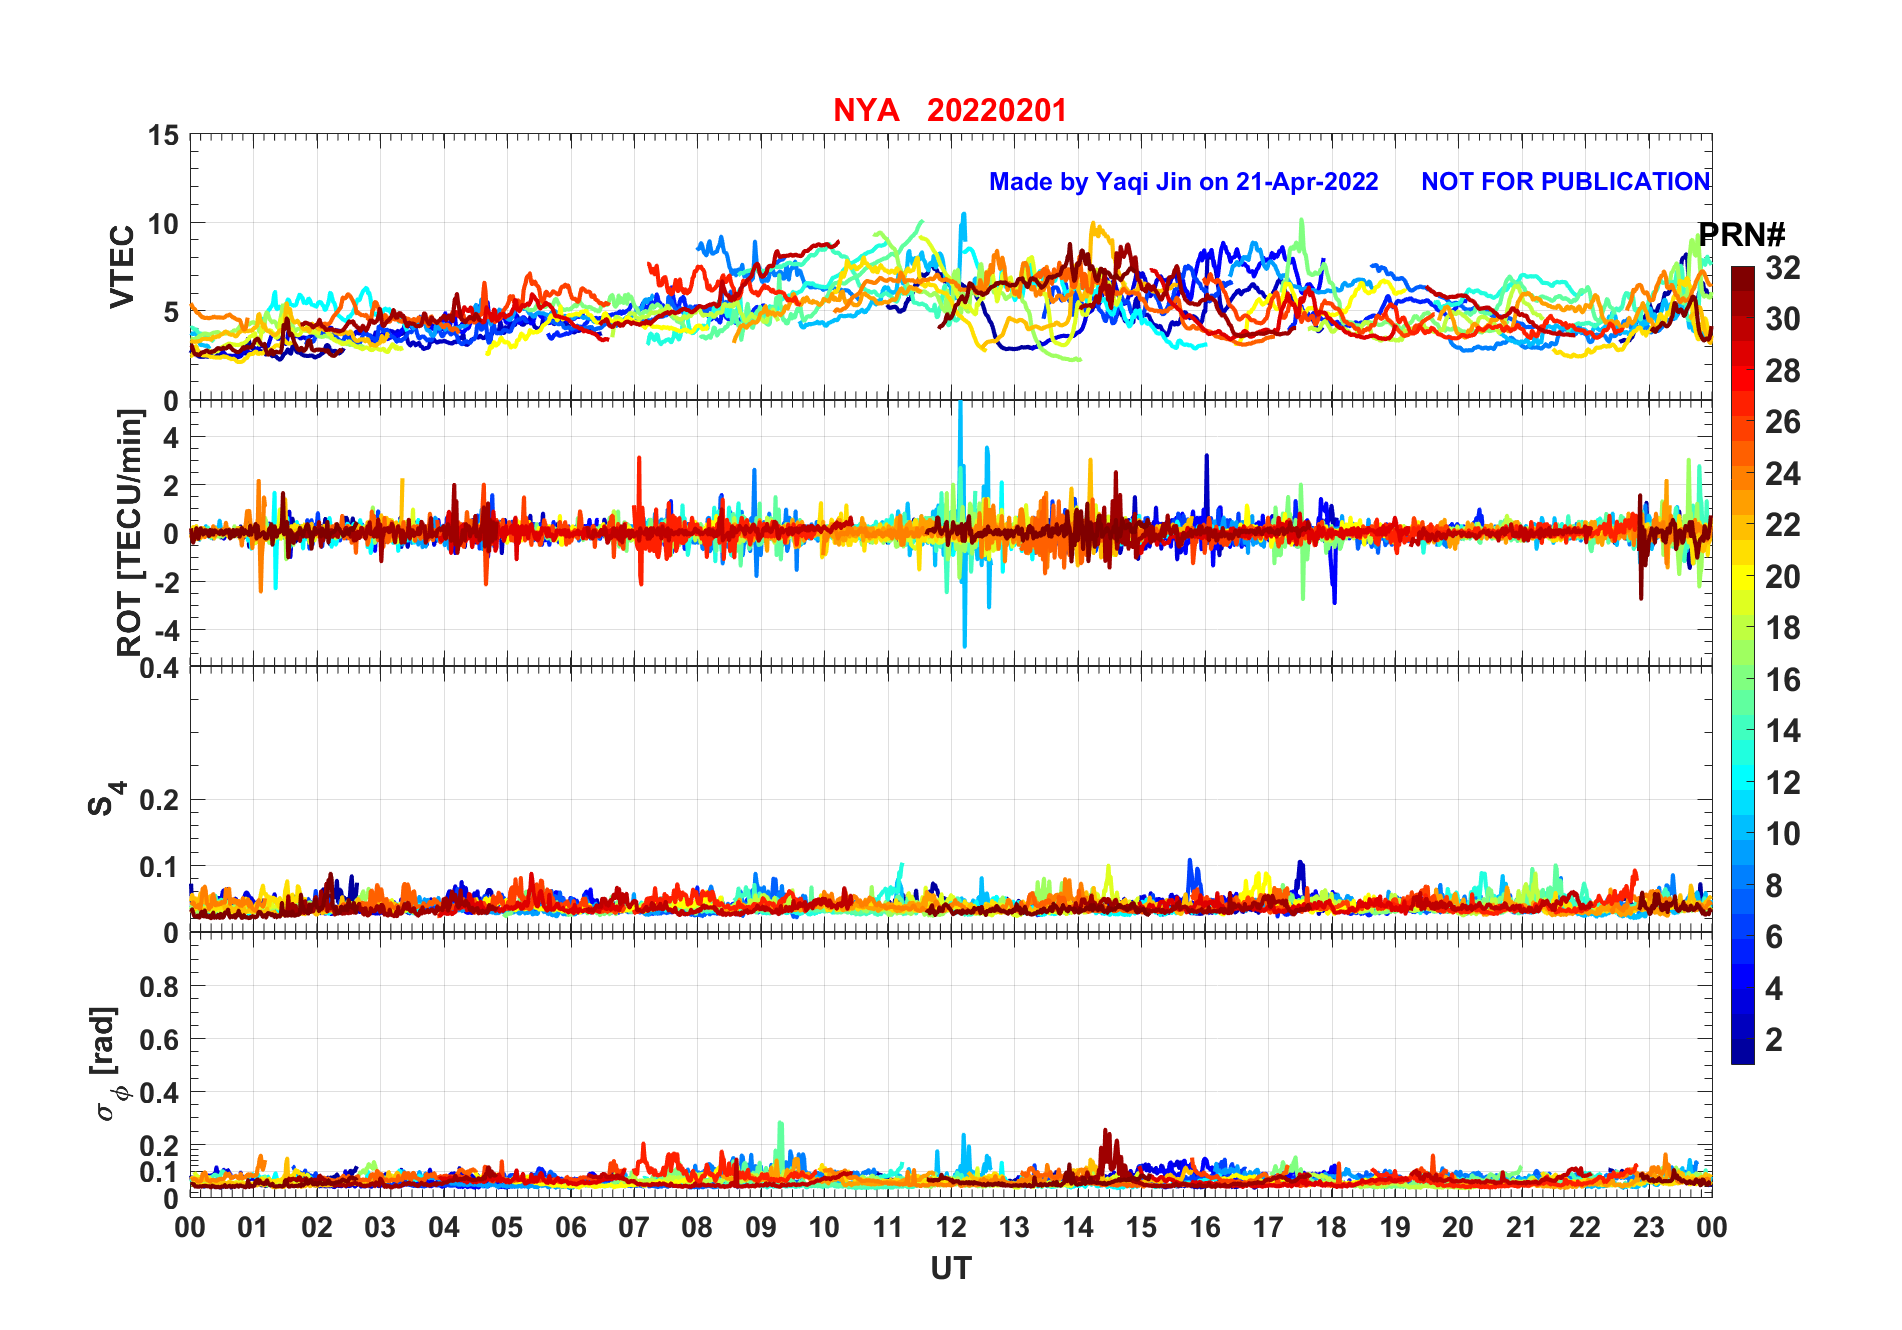This screenshot has width=1902, height=1330.
Task: Click the "6" label on the PRN colorbar
Action: pyautogui.click(x=1774, y=937)
